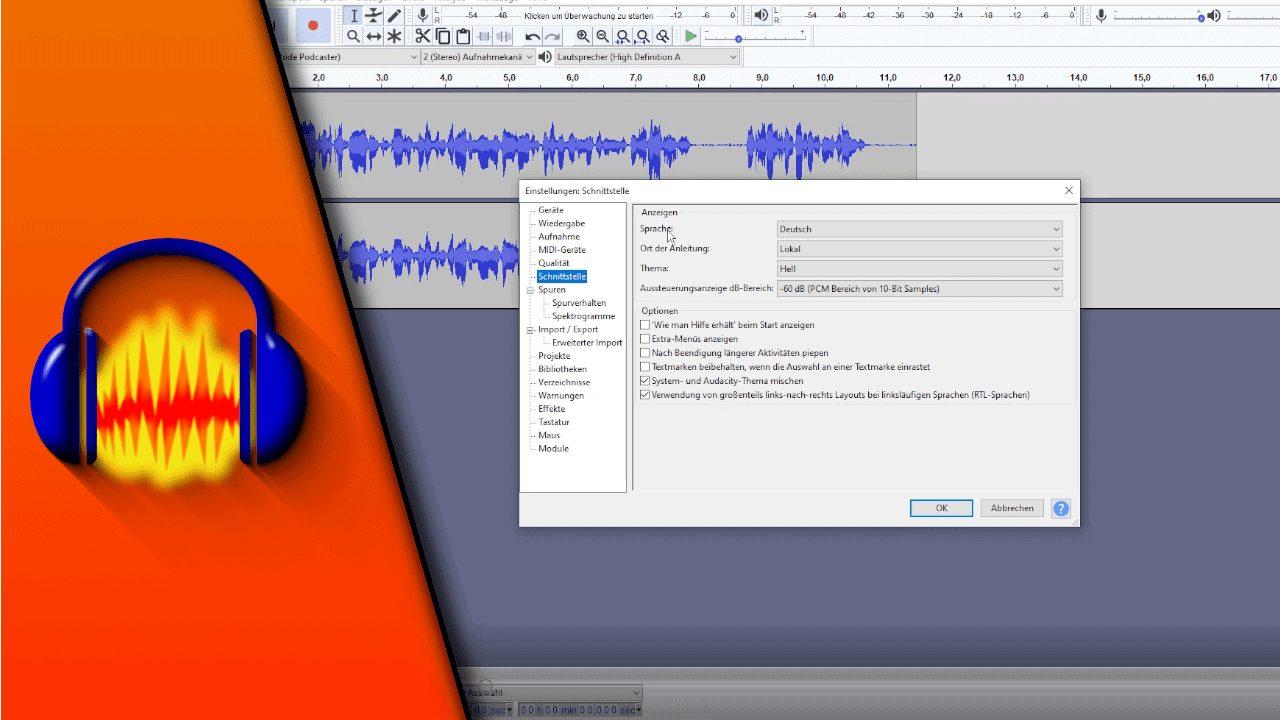1280x720 pixels.
Task: Select the Time Shift arrows tool
Action: [374, 36]
